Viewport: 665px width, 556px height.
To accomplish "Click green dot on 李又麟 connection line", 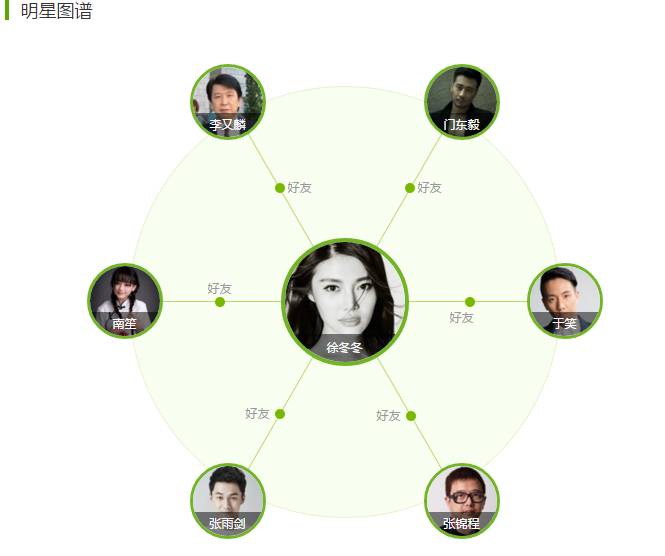I will click(279, 188).
